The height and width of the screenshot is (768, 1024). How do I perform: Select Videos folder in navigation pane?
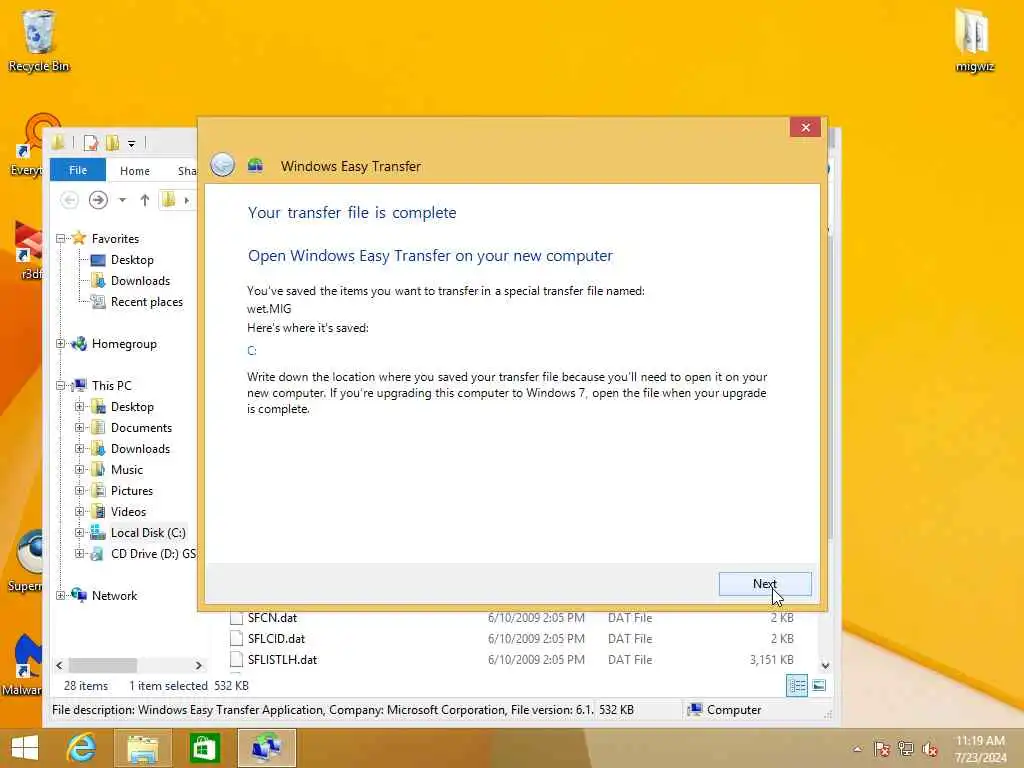point(128,511)
